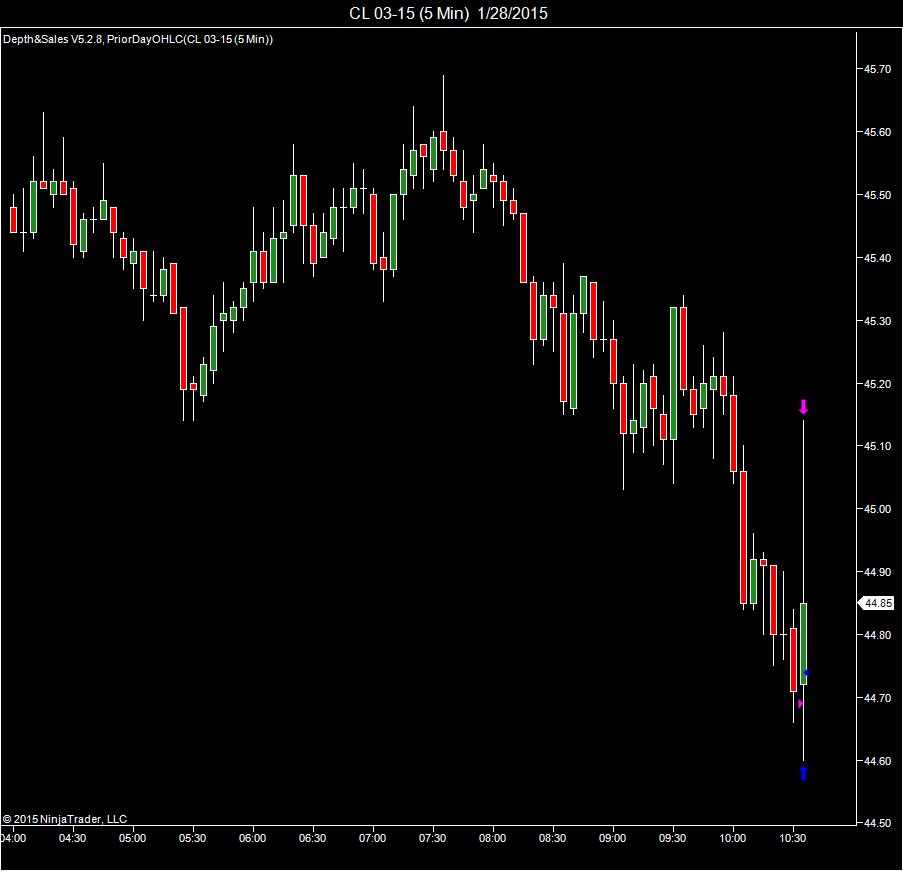903x871 pixels.
Task: Click the 10:30 time axis label
Action: click(792, 838)
